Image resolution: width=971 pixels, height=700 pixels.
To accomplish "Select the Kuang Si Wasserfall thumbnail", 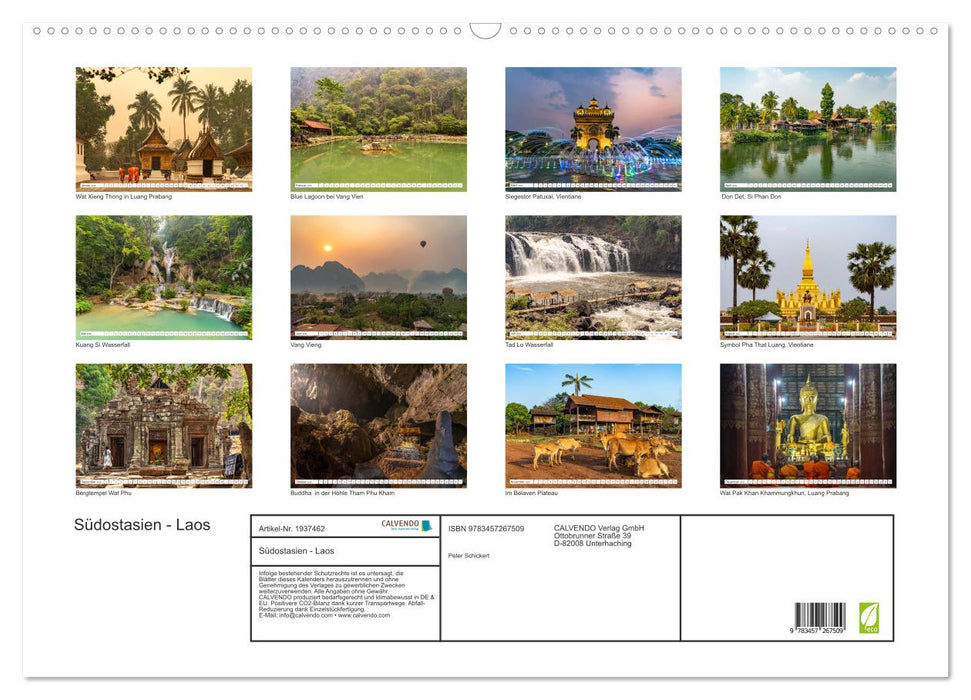I will coord(163,278).
